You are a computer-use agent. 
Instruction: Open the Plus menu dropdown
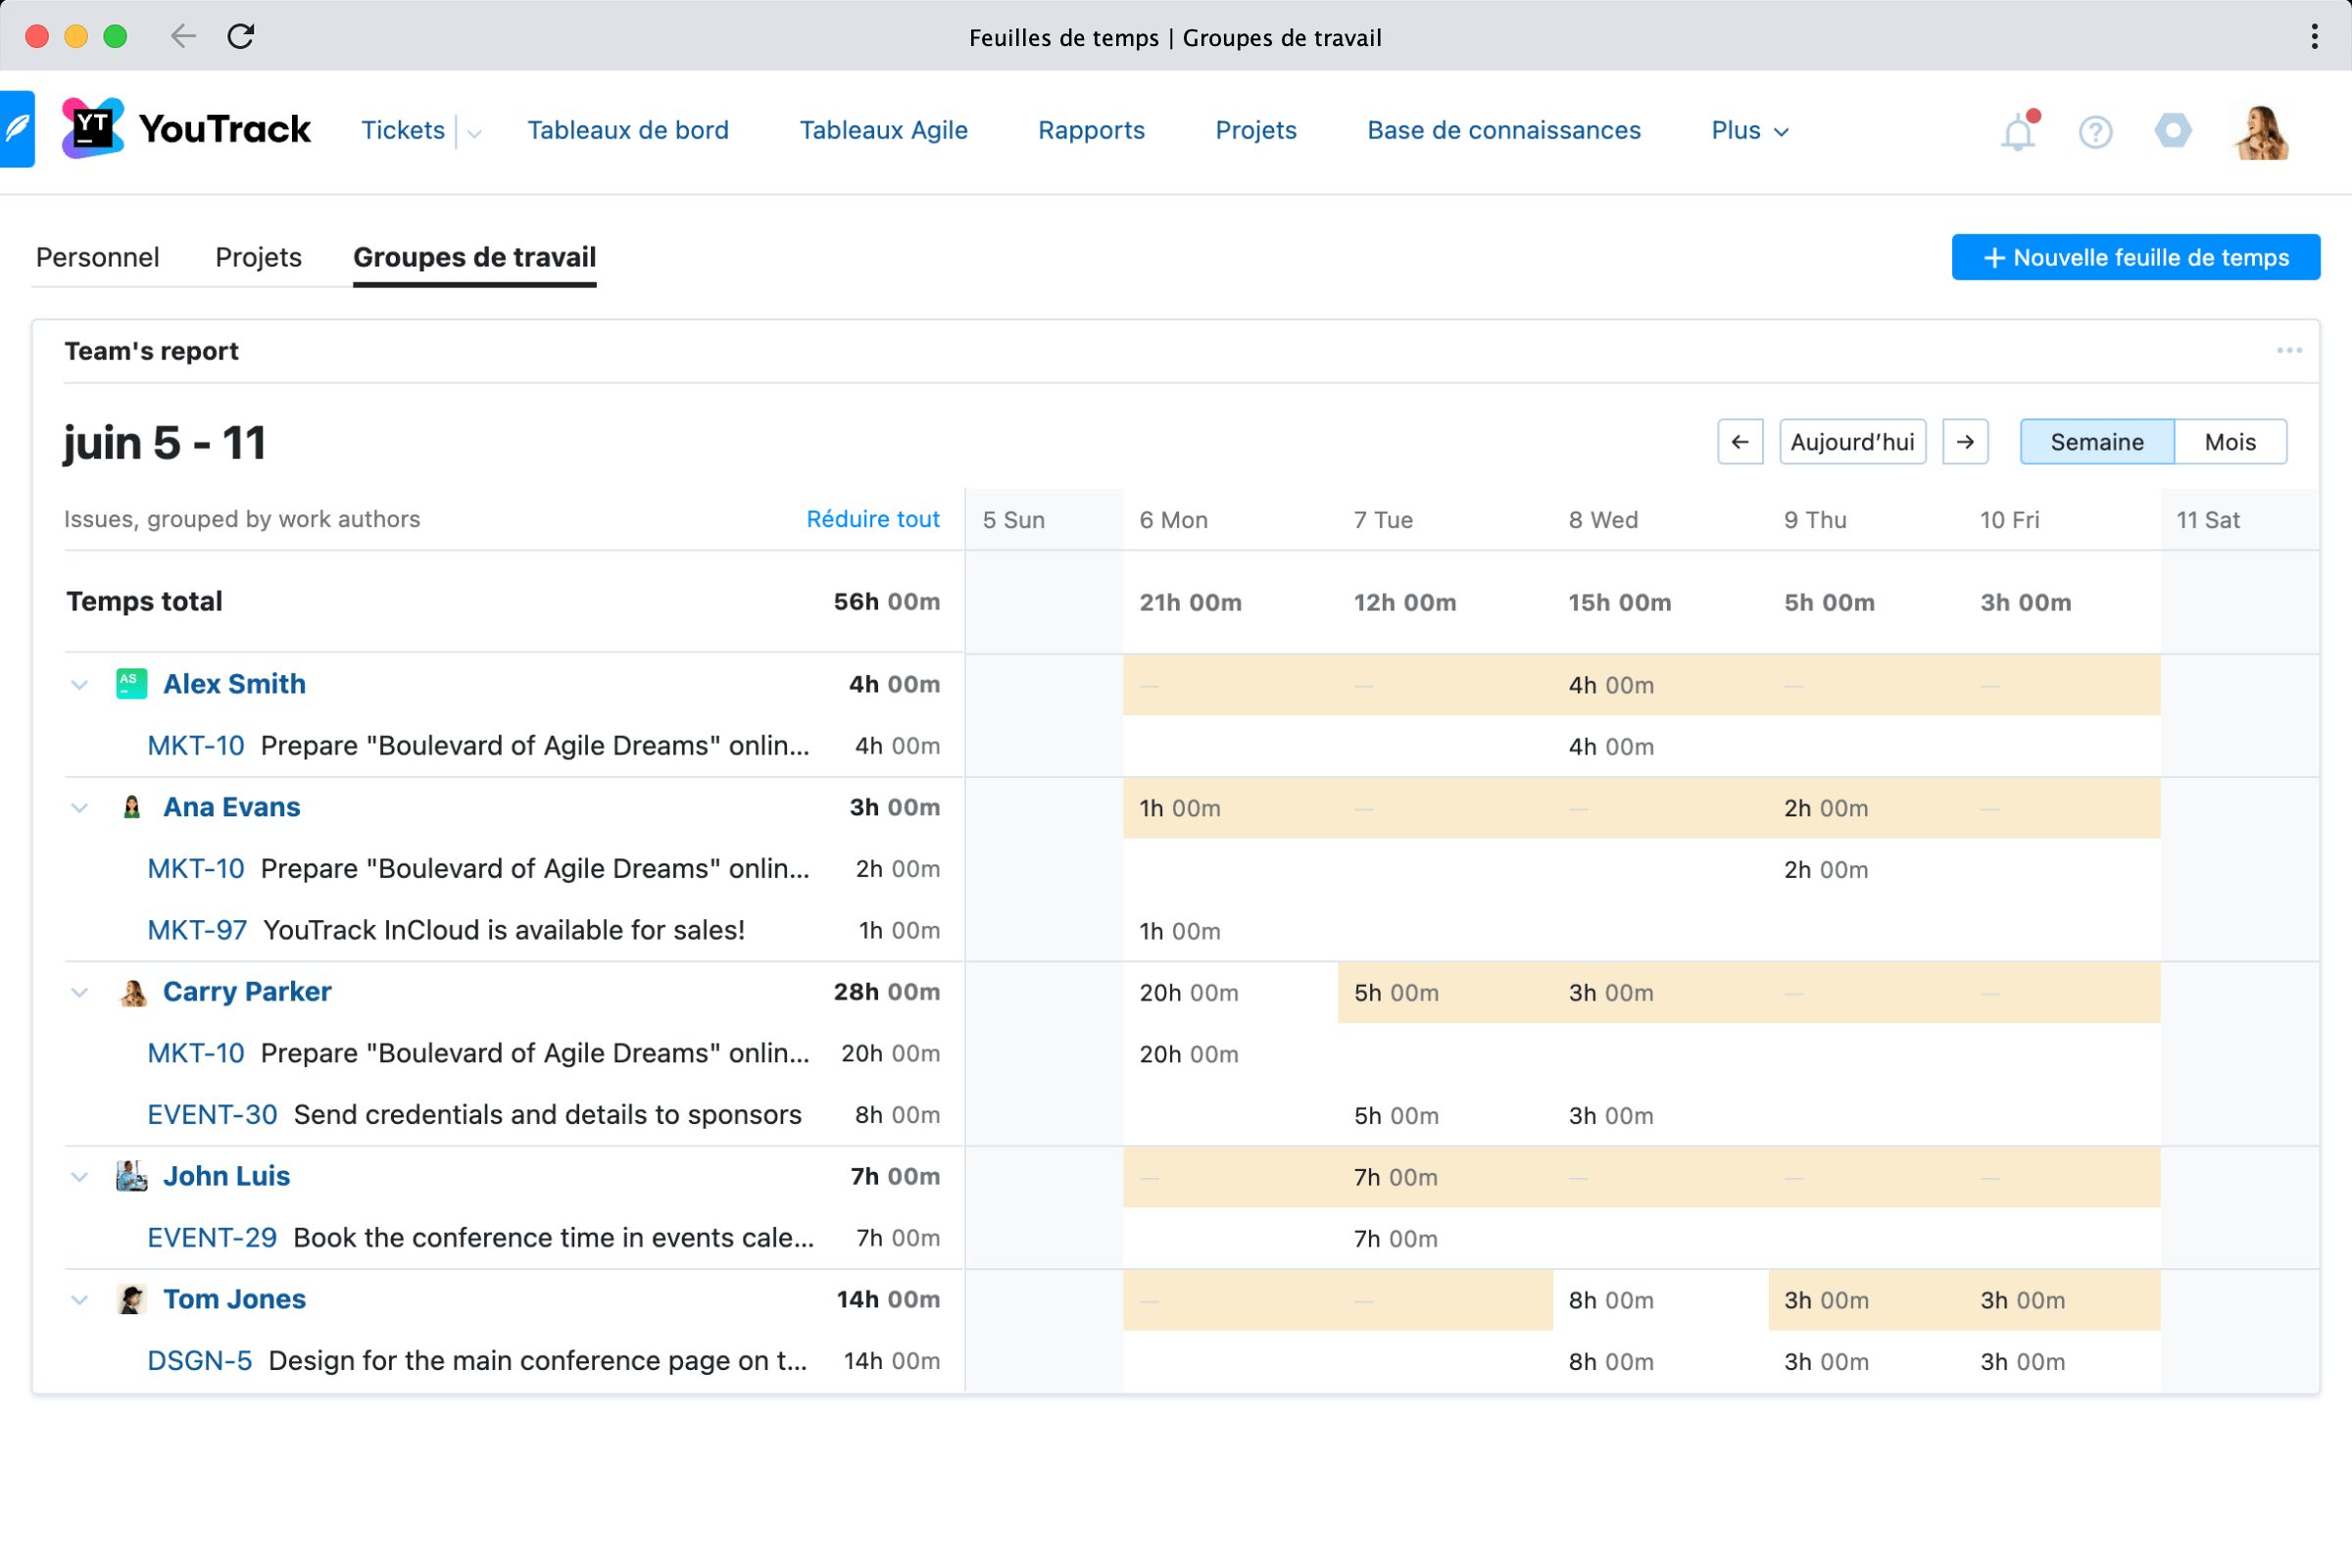[x=1749, y=131]
